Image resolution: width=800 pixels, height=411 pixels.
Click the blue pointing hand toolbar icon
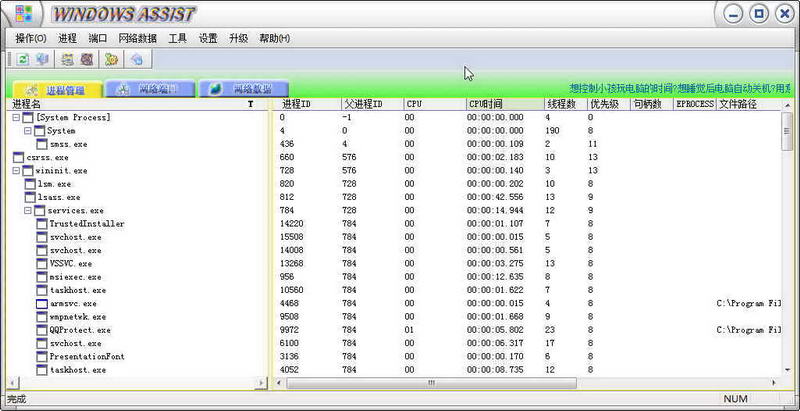pyautogui.click(x=136, y=60)
